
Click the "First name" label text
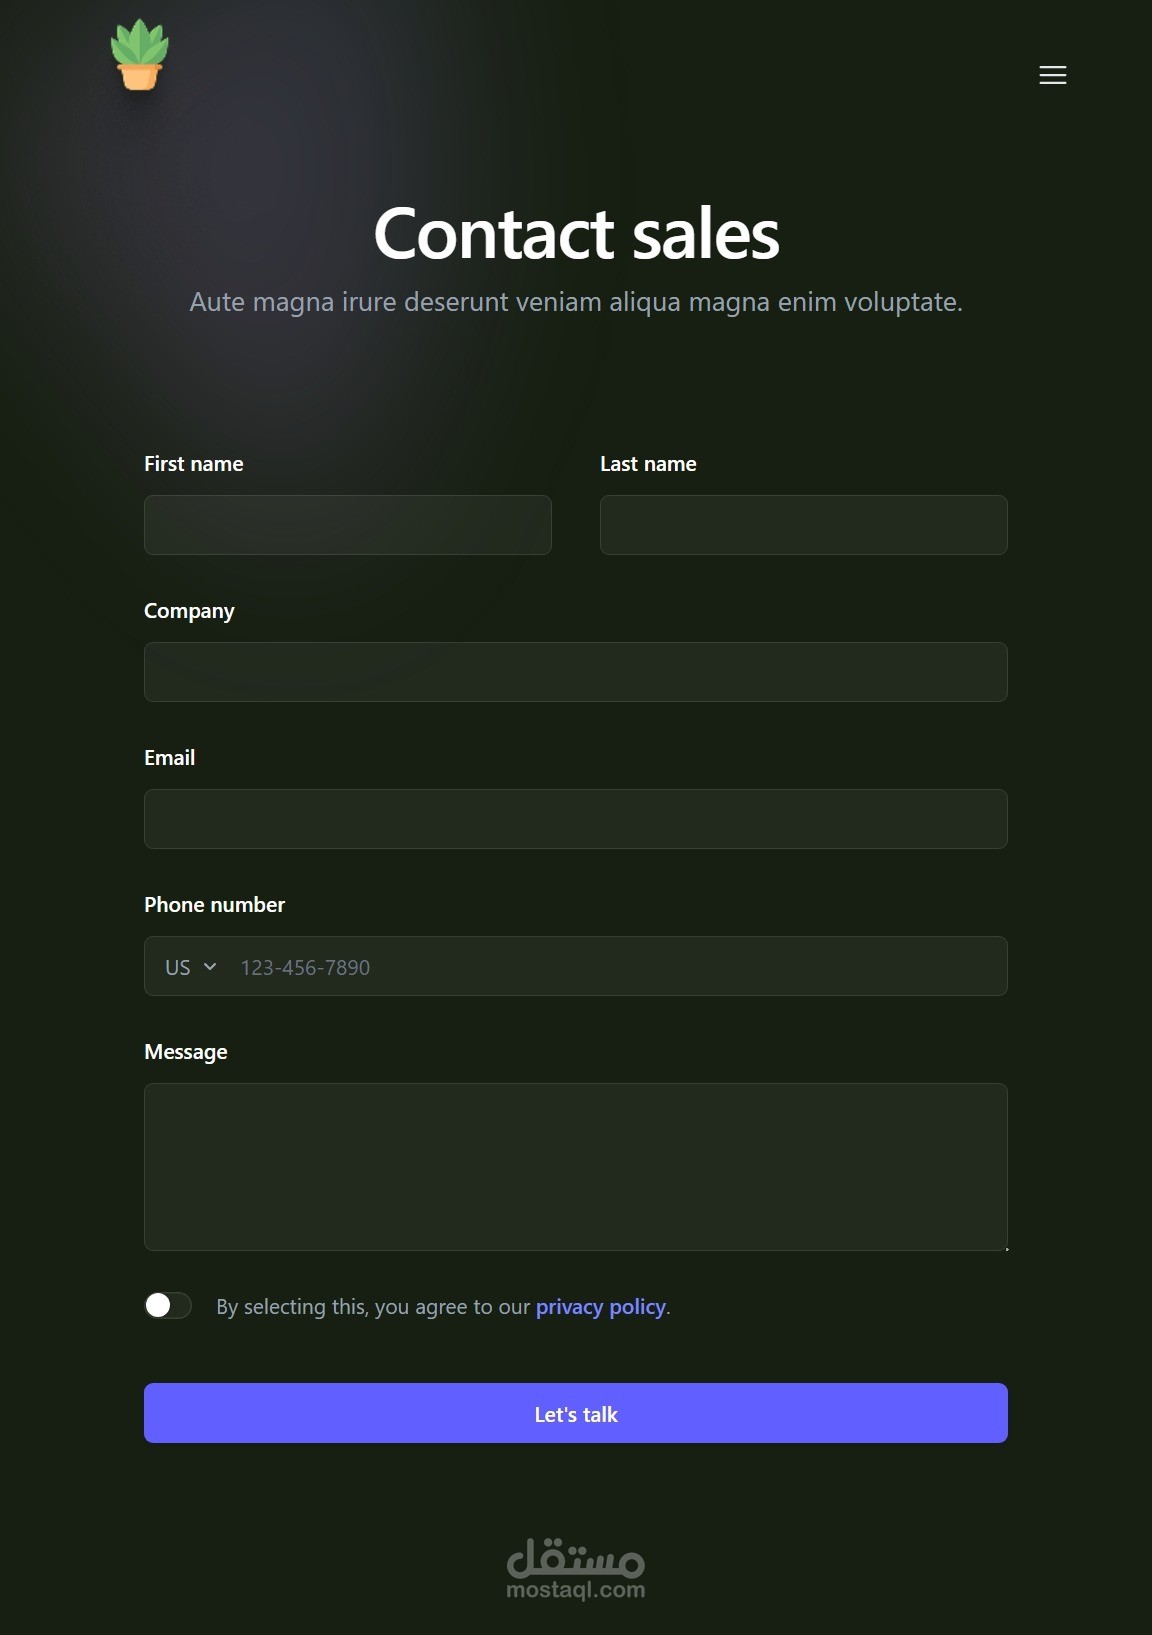(x=194, y=464)
